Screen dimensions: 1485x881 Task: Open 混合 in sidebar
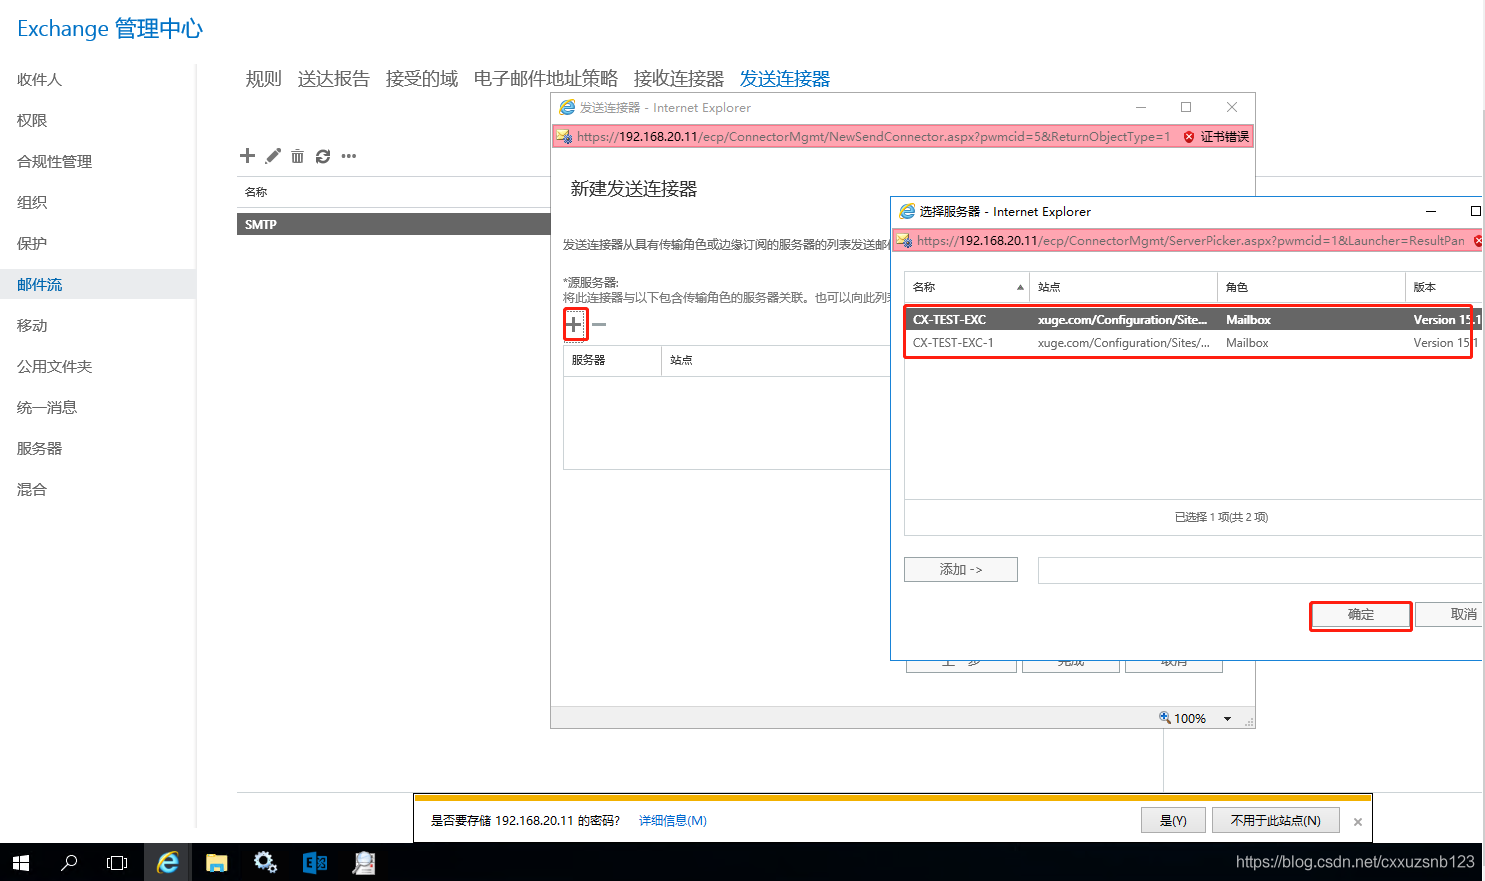pyautogui.click(x=32, y=489)
